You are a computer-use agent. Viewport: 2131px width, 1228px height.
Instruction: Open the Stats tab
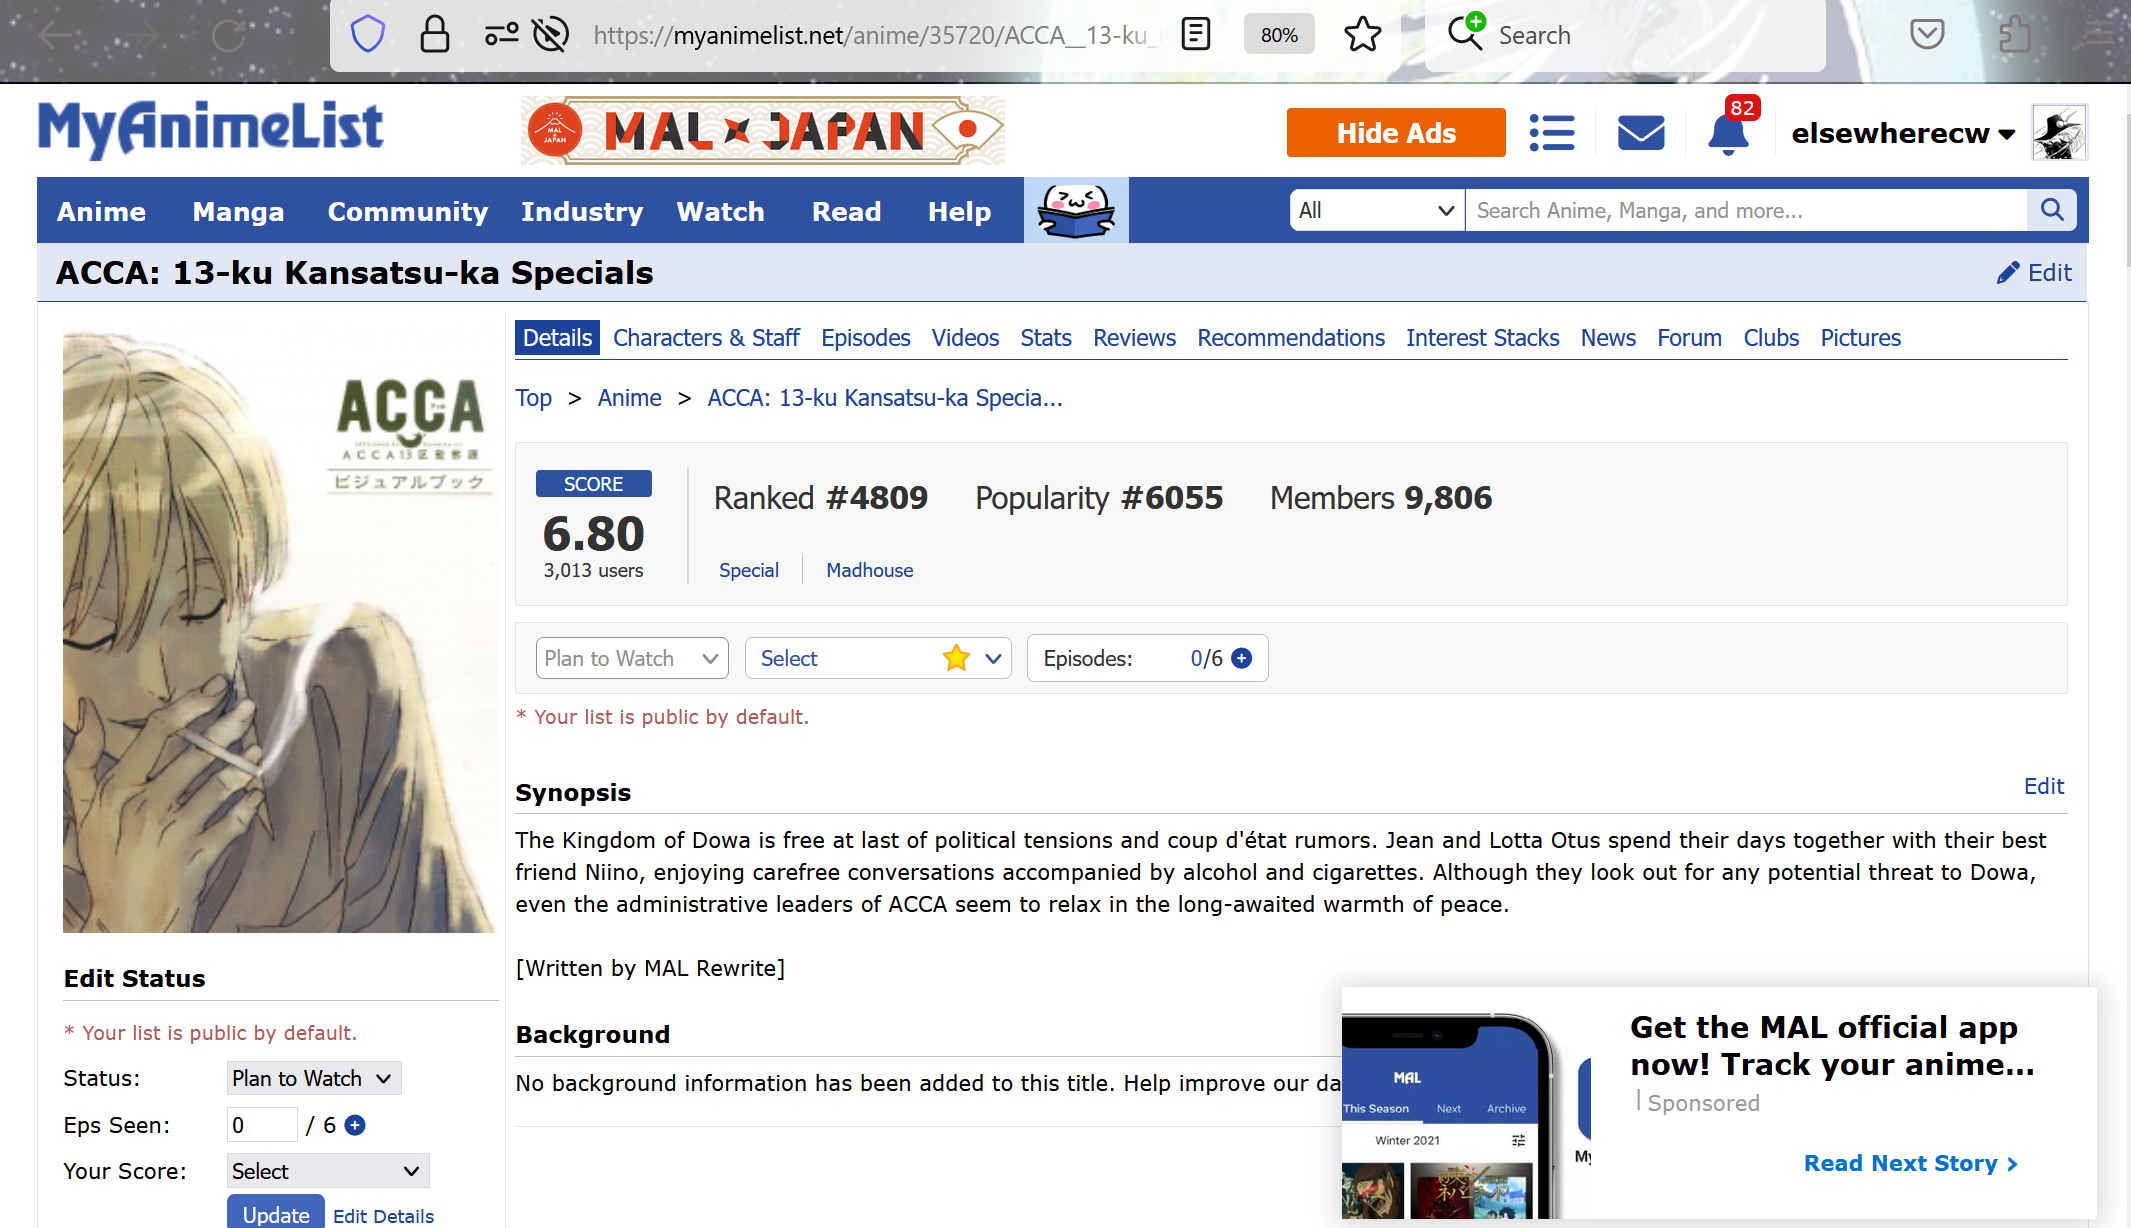point(1046,338)
